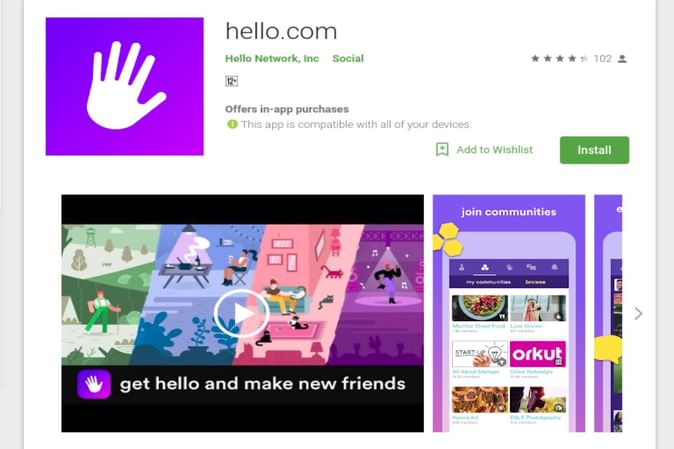Open the join communities screenshot
The height and width of the screenshot is (449, 674).
click(x=509, y=313)
